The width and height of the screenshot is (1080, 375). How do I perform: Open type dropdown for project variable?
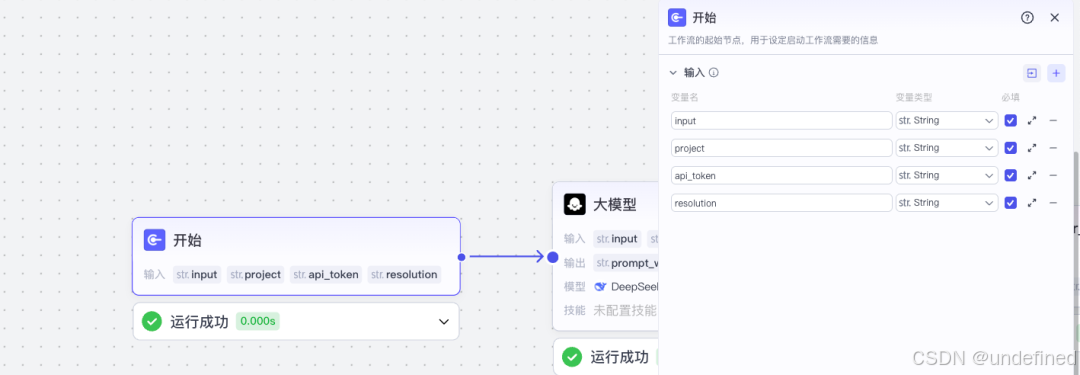[x=946, y=148]
